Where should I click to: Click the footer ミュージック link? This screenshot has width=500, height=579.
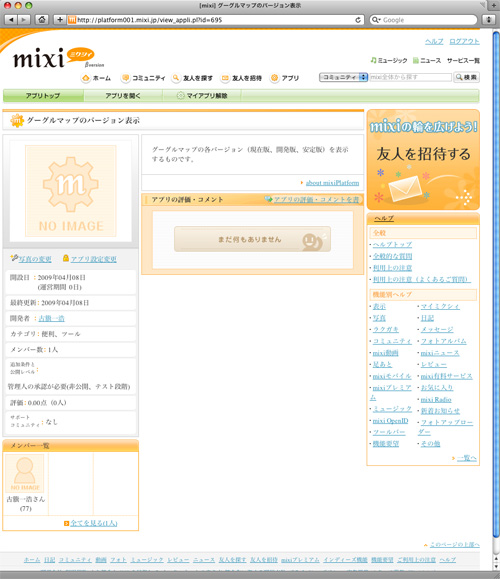[x=147, y=560]
